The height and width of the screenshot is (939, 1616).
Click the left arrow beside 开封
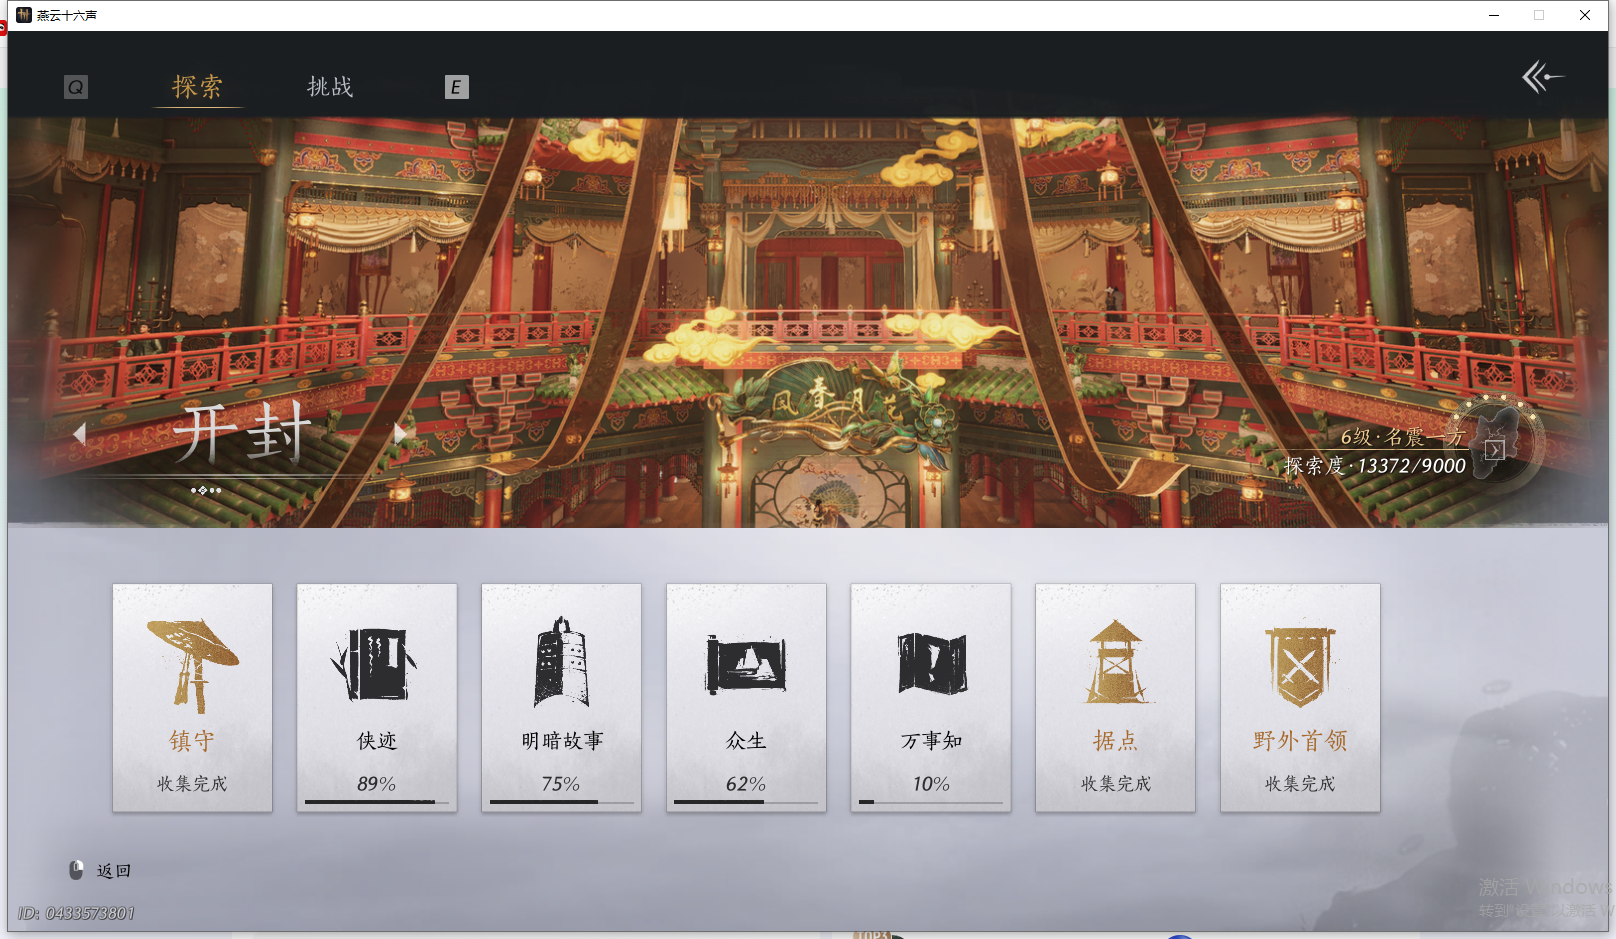pos(80,432)
